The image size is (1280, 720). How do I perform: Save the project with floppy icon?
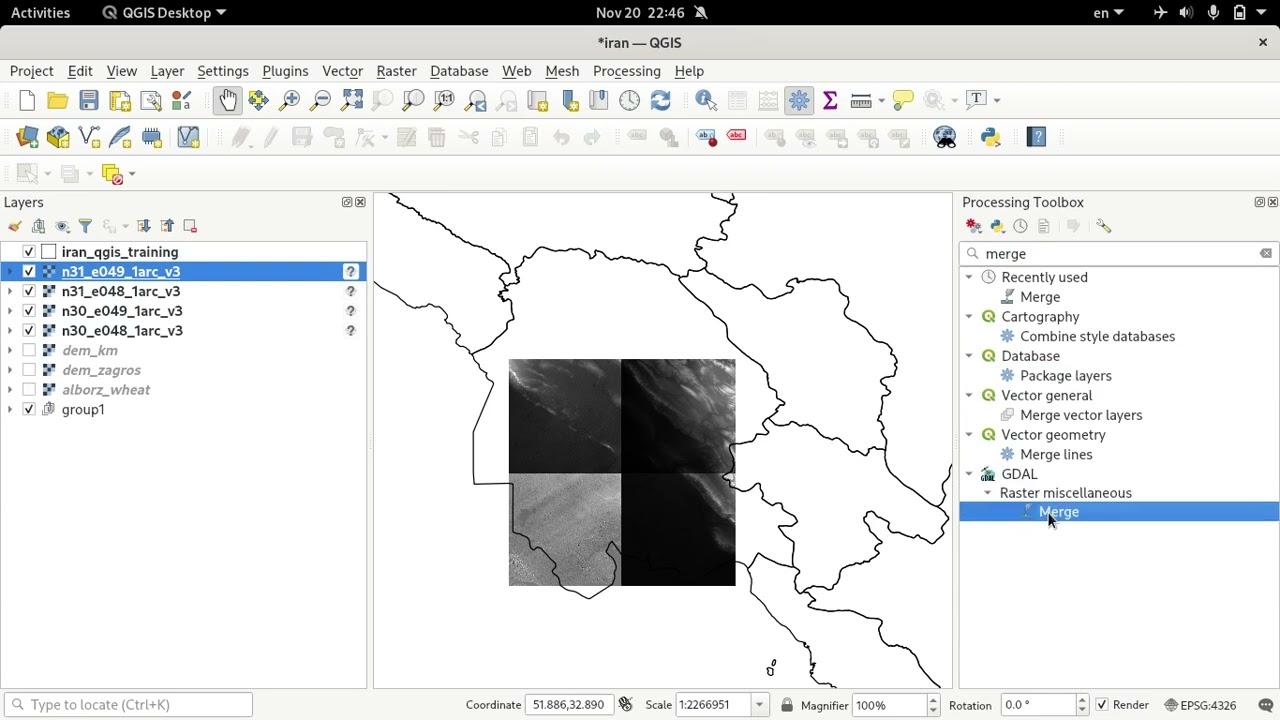coord(89,100)
